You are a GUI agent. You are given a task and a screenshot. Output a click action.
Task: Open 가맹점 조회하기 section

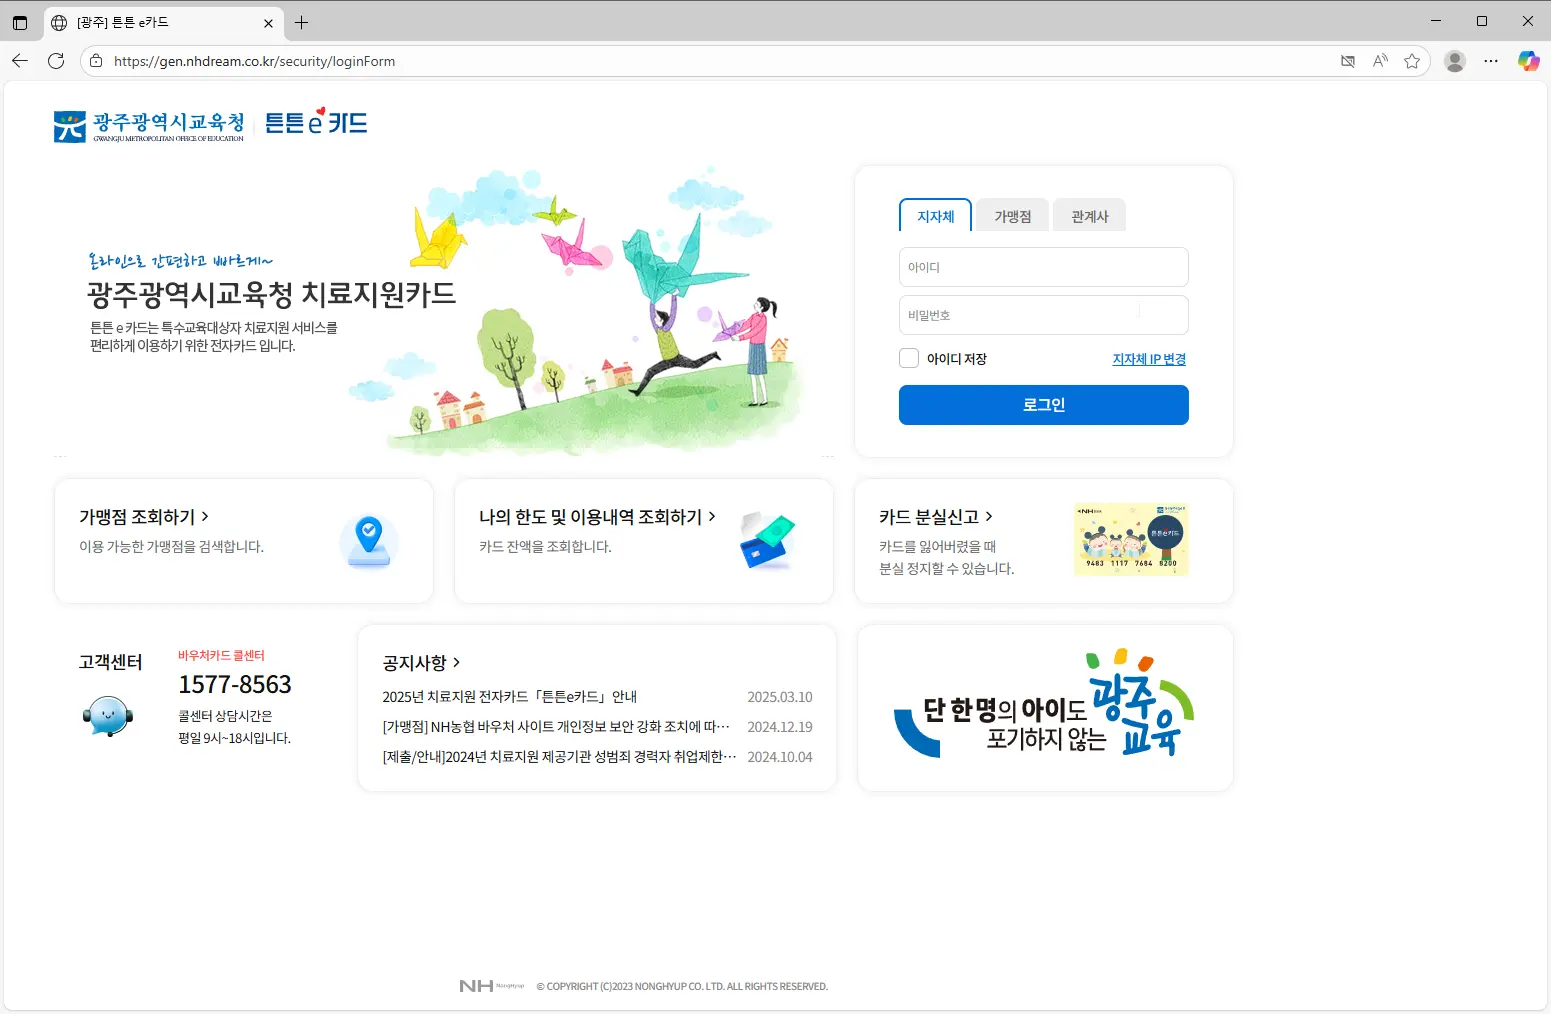[144, 517]
